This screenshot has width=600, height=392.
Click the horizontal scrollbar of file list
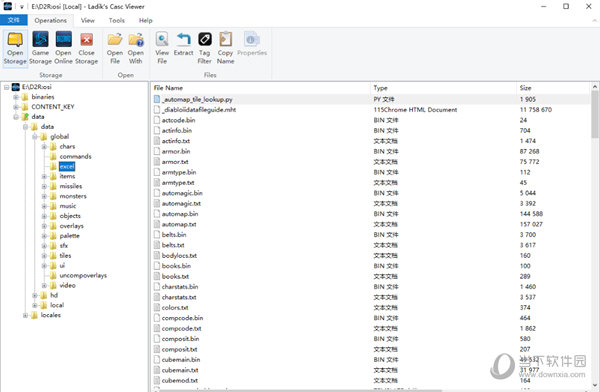pos(300,390)
